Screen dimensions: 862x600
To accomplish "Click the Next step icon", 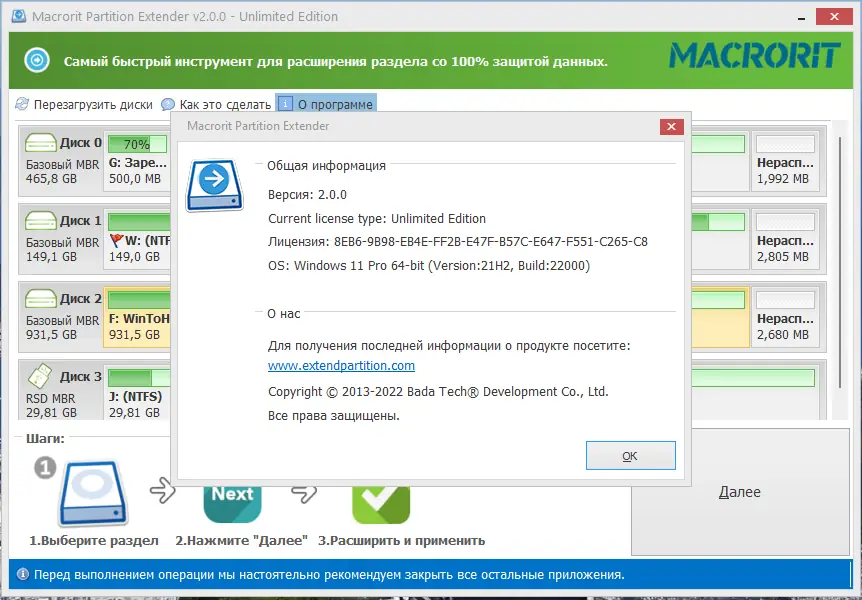I will pyautogui.click(x=233, y=504).
